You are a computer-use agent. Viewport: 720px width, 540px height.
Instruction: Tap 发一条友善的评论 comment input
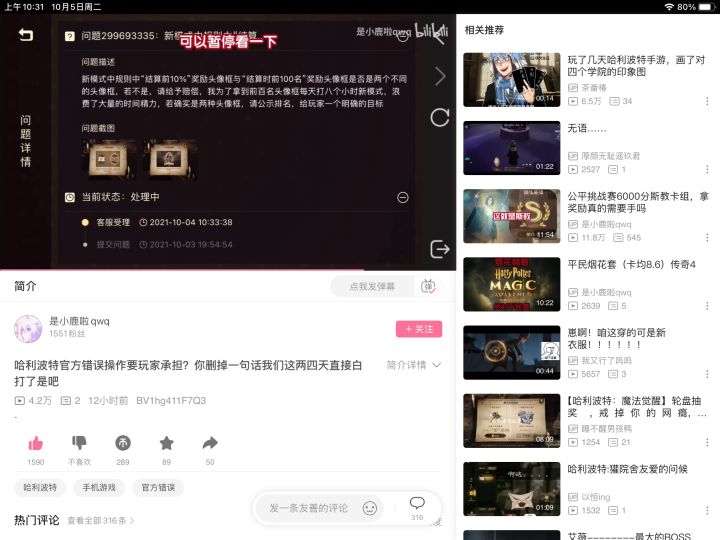(309, 508)
